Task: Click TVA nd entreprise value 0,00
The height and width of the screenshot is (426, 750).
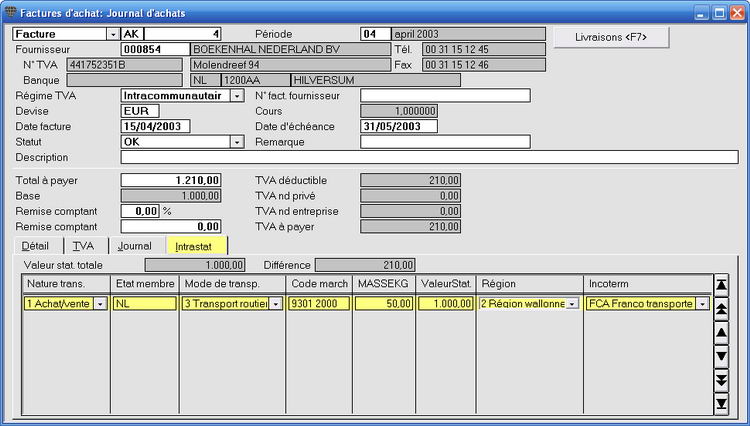Action: (x=410, y=211)
